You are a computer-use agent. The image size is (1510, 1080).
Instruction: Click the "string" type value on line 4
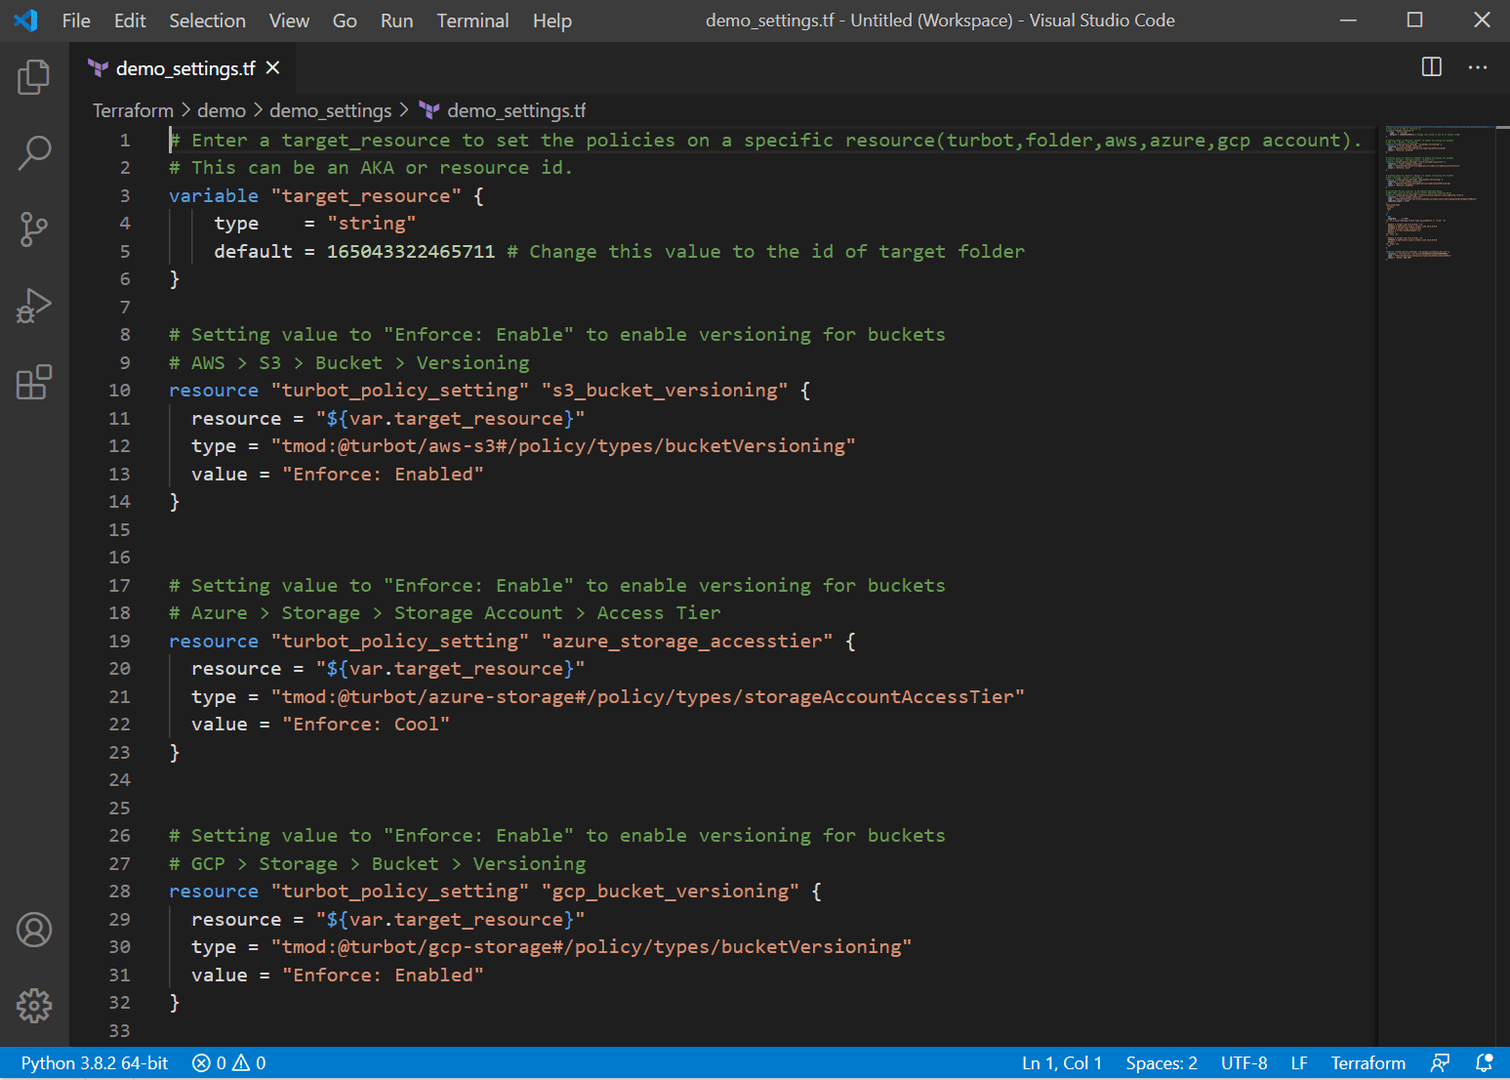click(x=372, y=223)
